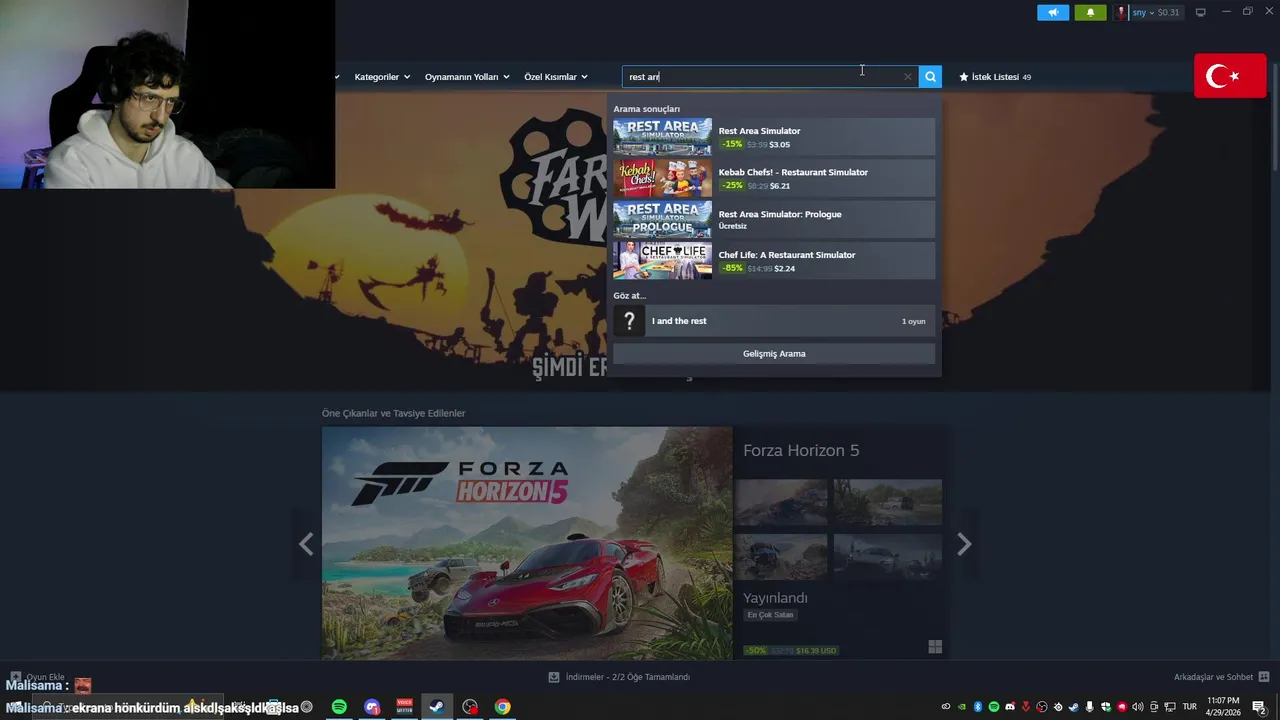Viewport: 1280px width, 720px height.
Task: Click the Steam tray icon
Action: 1074,707
